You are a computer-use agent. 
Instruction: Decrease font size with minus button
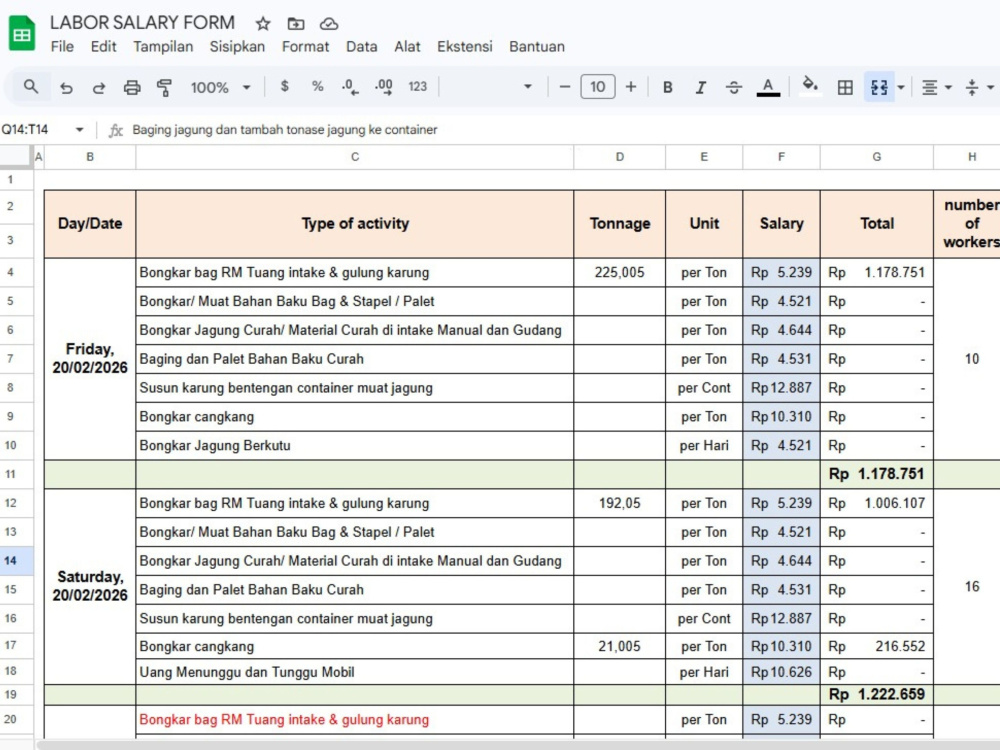click(x=564, y=87)
